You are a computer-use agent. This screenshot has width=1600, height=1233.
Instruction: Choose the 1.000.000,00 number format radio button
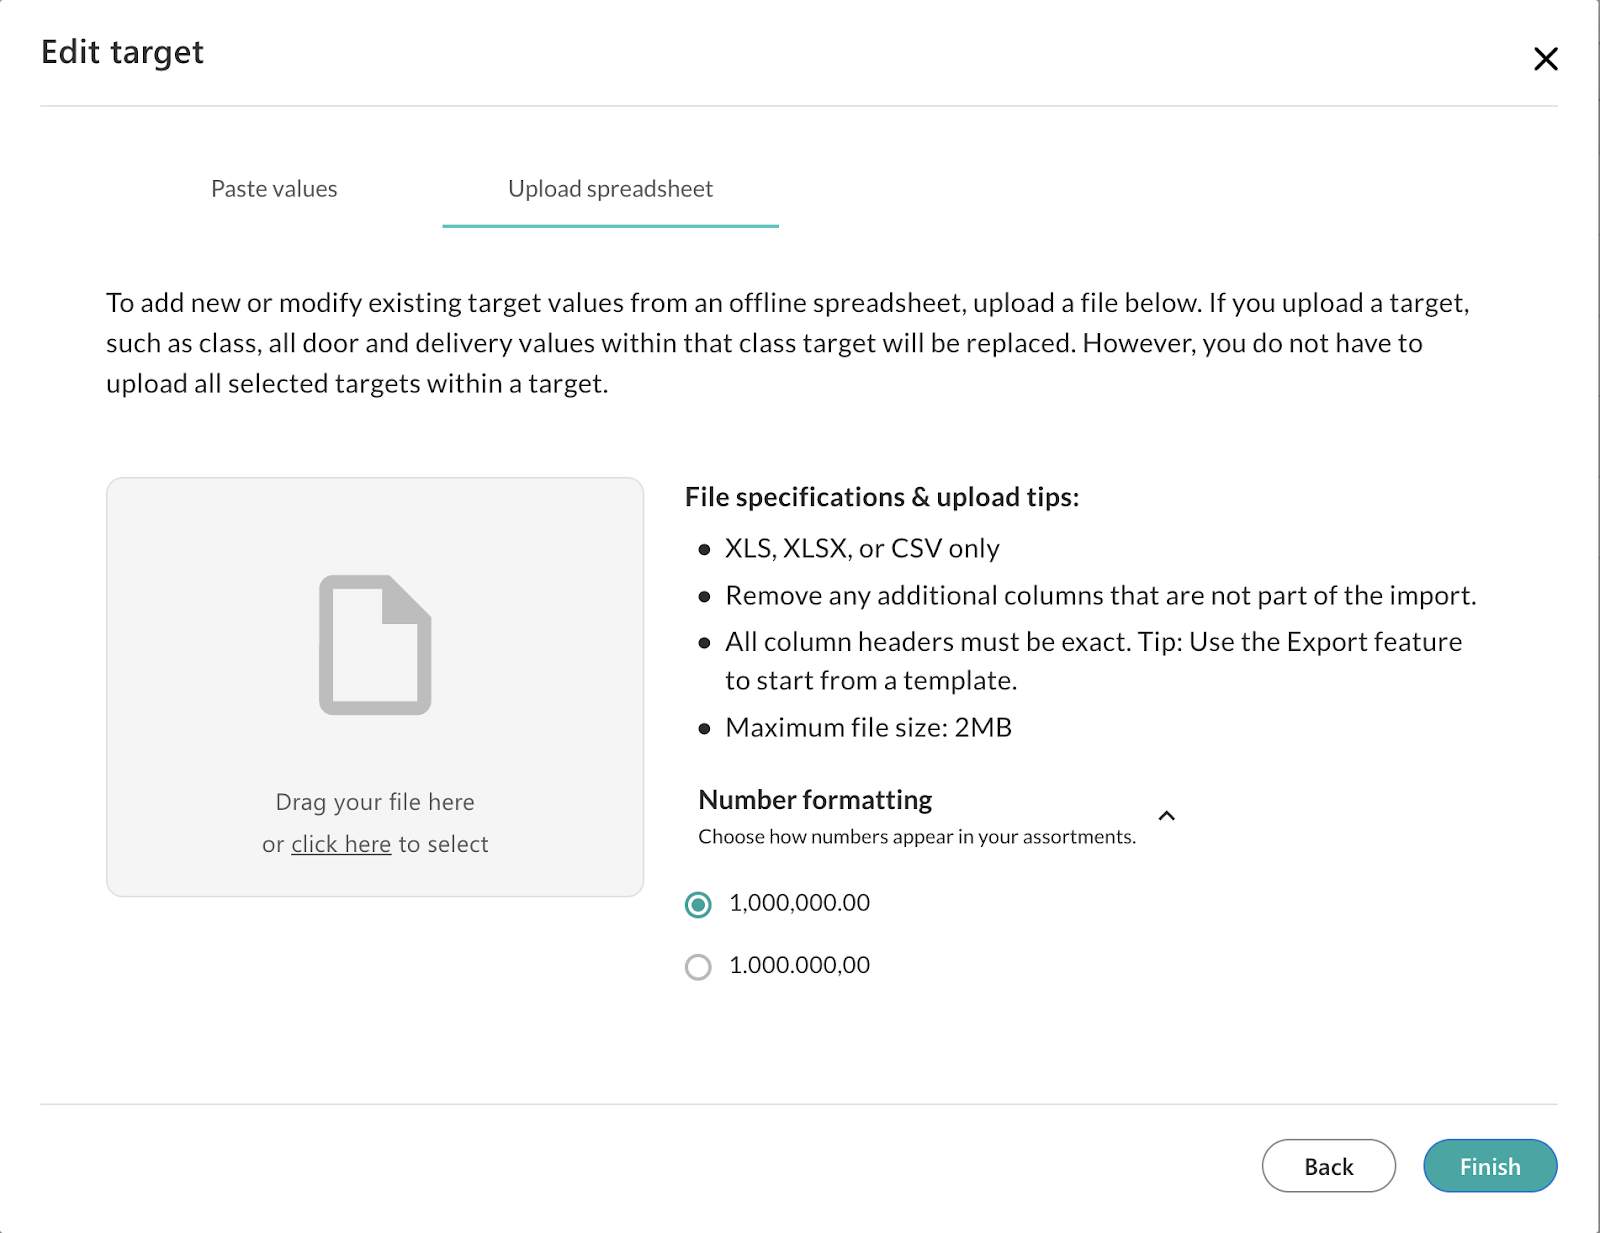pyautogui.click(x=698, y=967)
